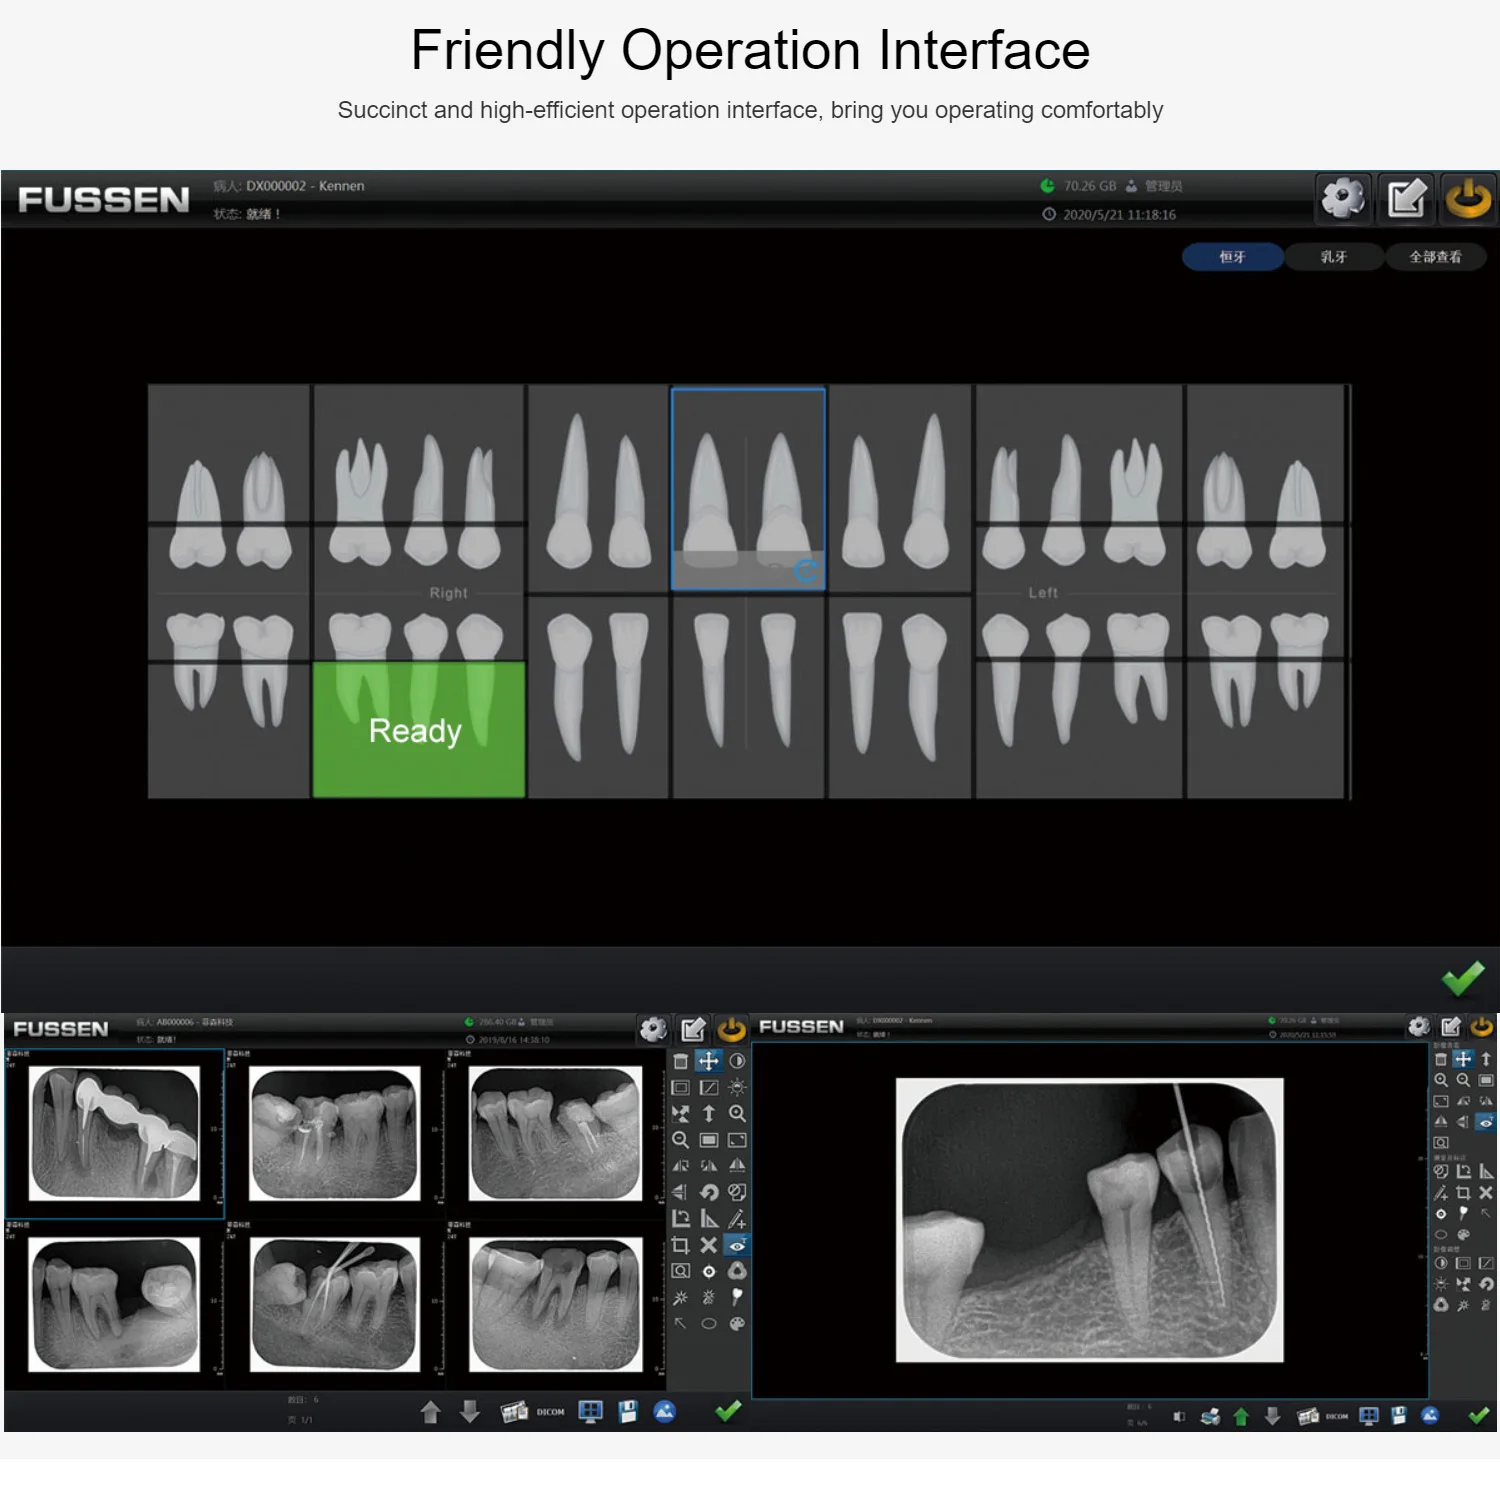This screenshot has width=1500, height=1500.
Task: Open settings gear in top main window
Action: (x=1343, y=197)
